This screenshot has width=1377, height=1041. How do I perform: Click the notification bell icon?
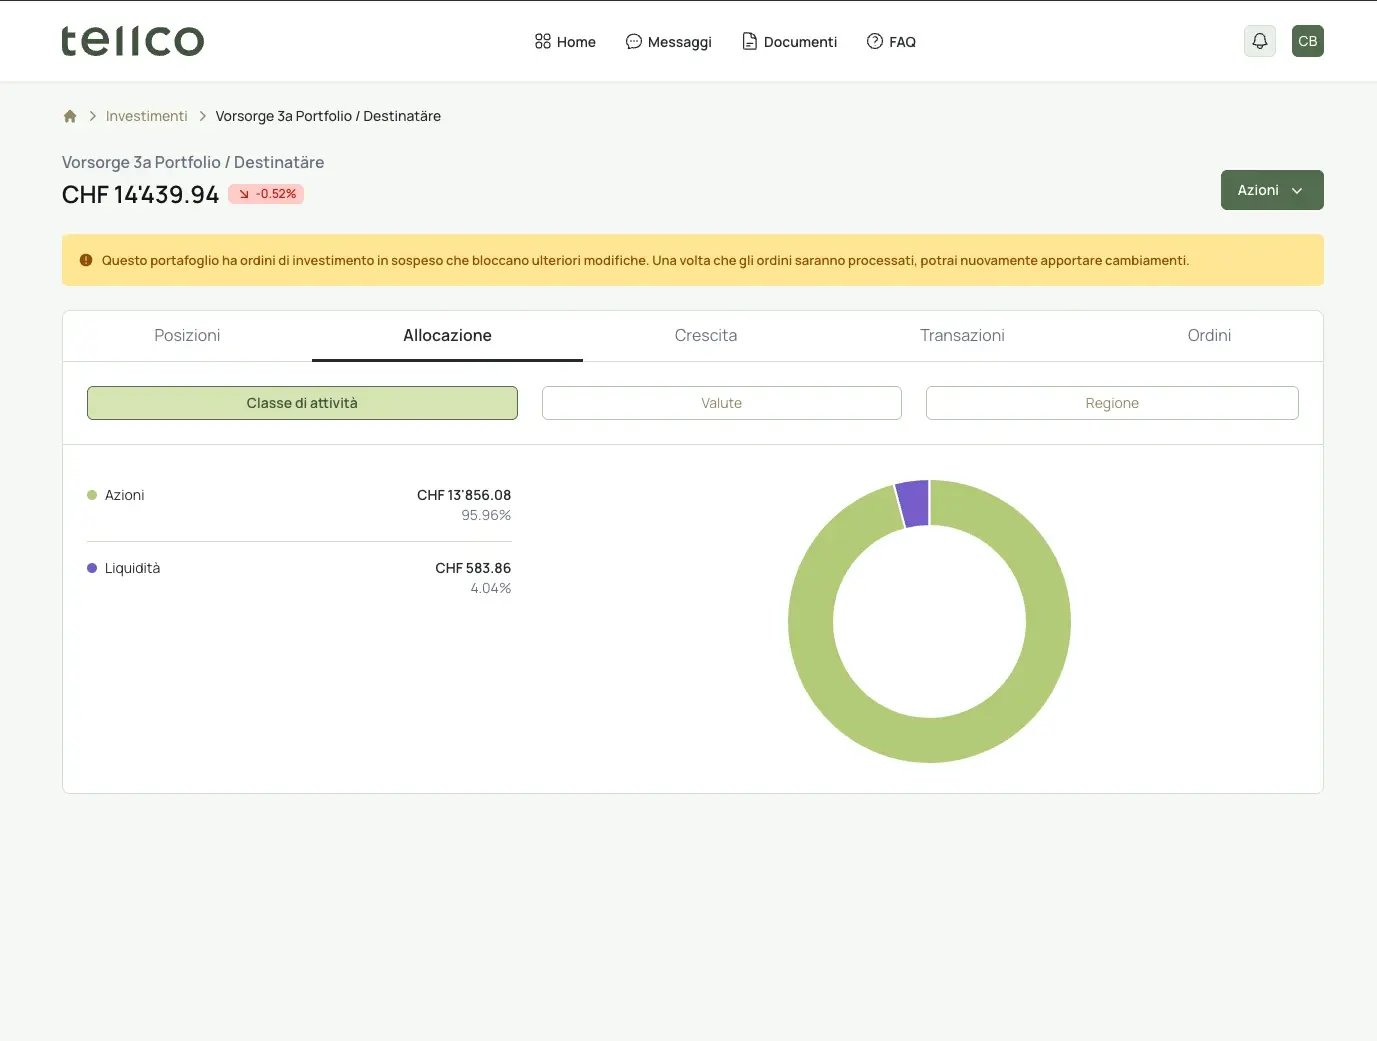point(1260,41)
